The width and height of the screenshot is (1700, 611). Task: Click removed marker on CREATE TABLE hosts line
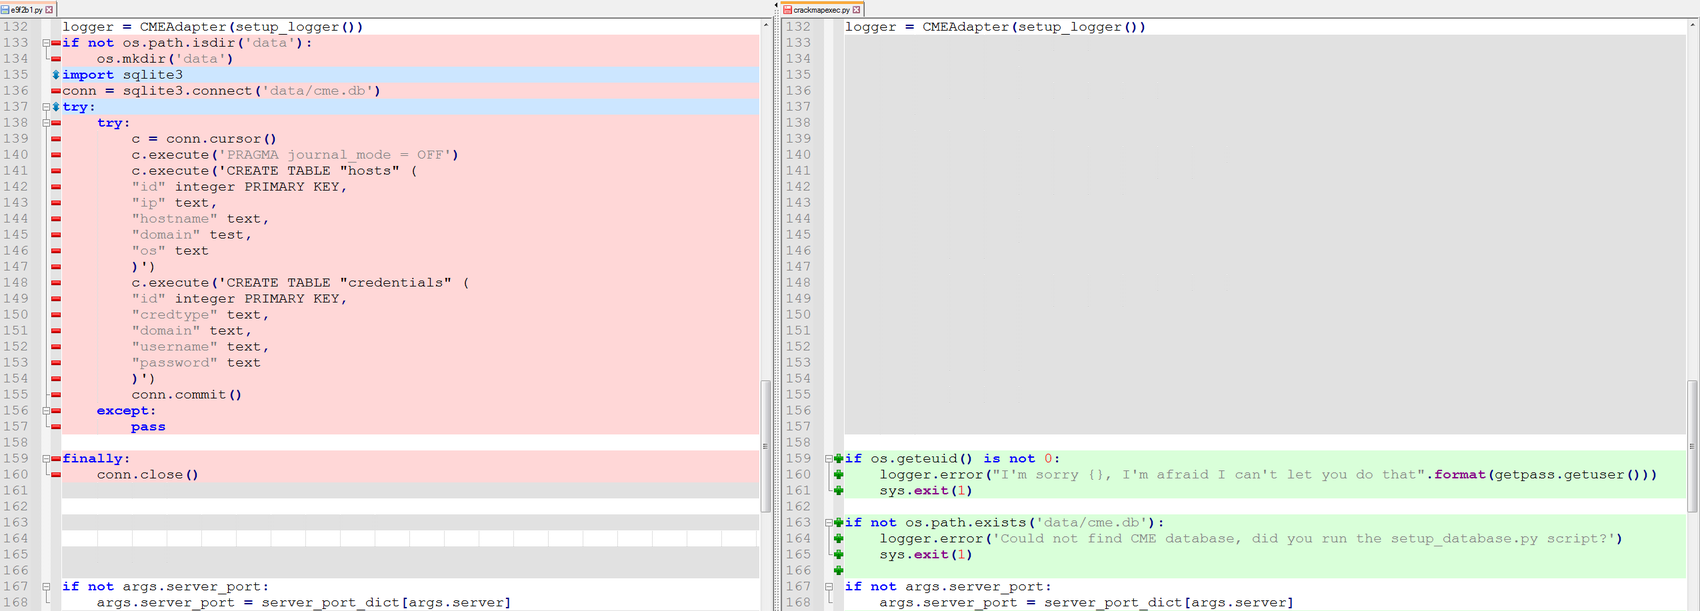pyautogui.click(x=56, y=171)
